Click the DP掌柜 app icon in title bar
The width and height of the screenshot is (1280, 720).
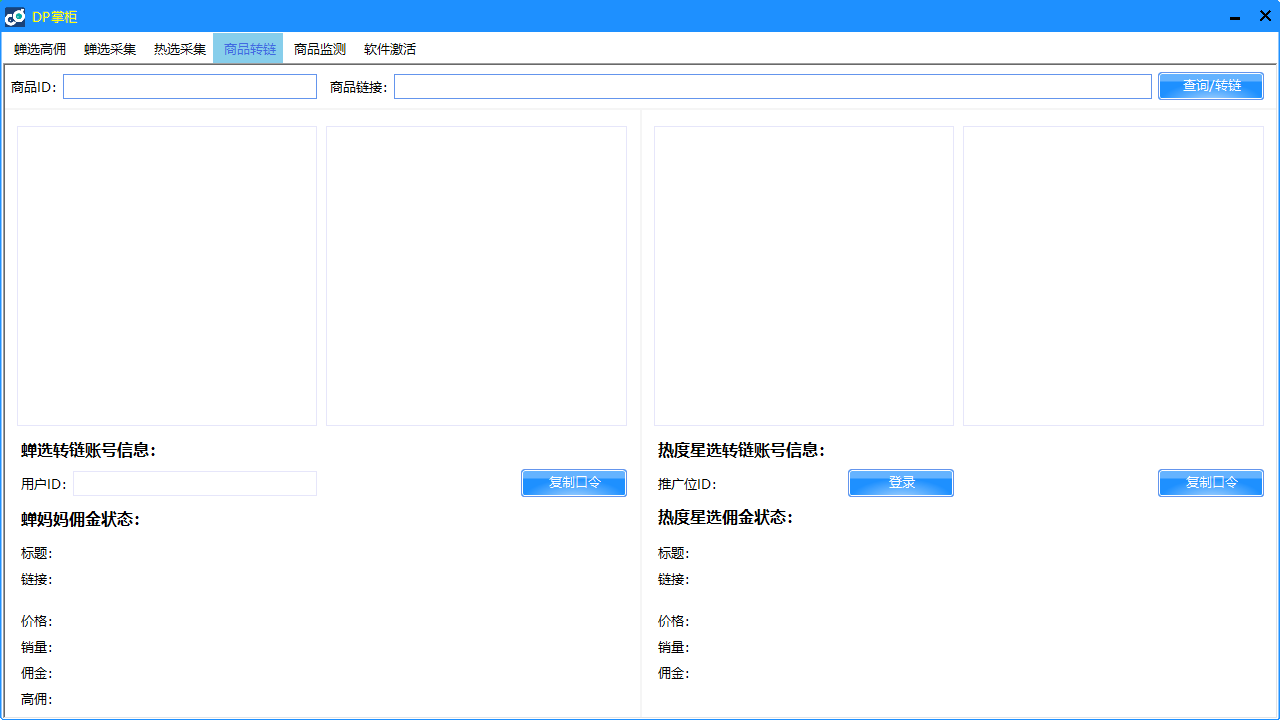pos(15,16)
